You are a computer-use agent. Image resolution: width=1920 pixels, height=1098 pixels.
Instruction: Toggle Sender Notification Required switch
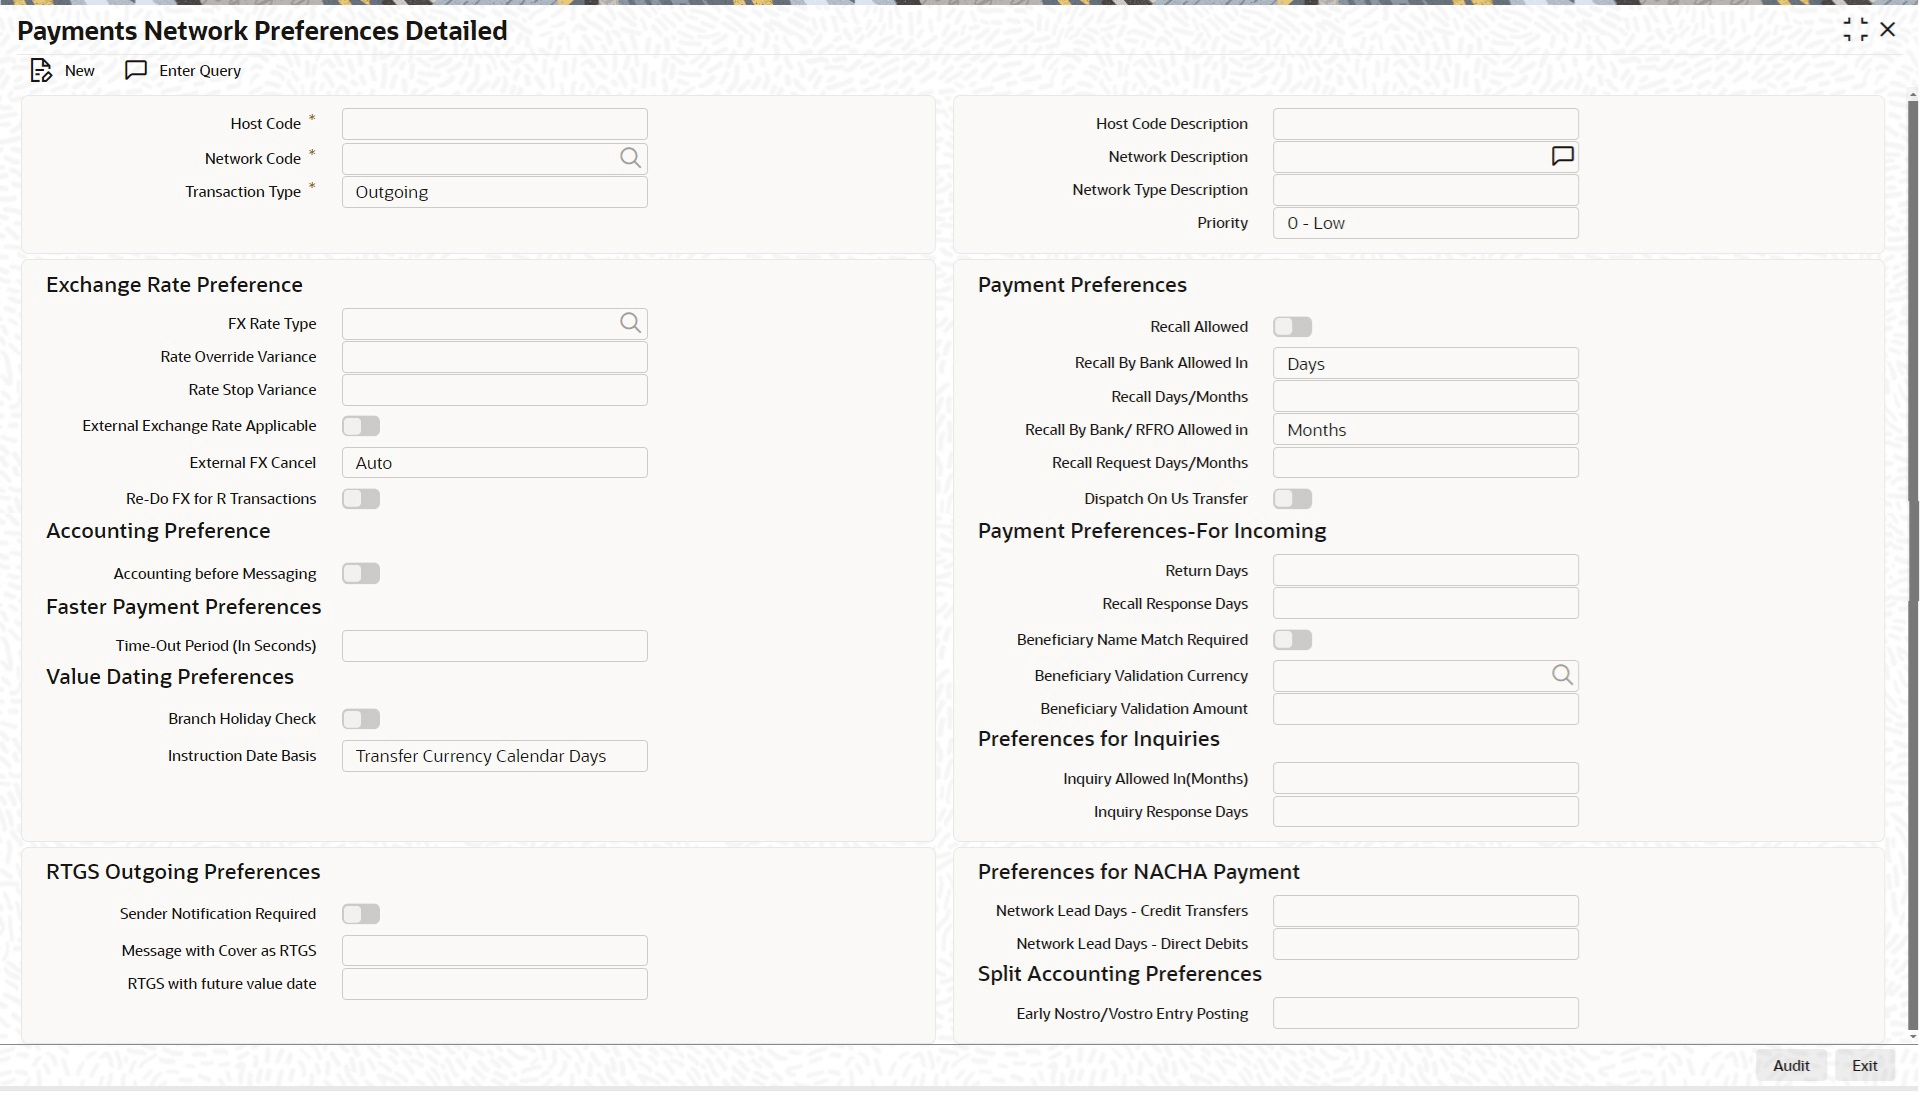361,914
